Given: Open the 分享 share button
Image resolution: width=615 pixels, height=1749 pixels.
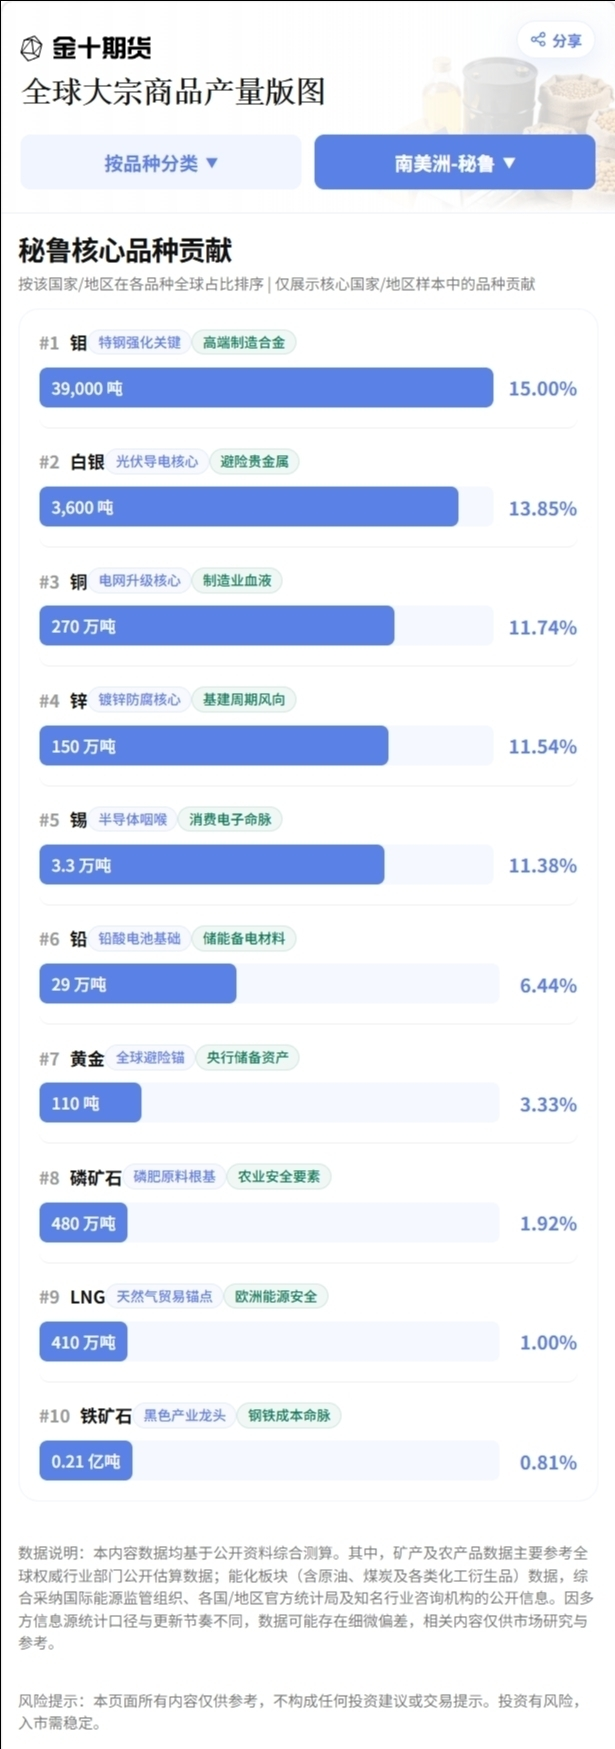Looking at the screenshot, I should tap(555, 40).
